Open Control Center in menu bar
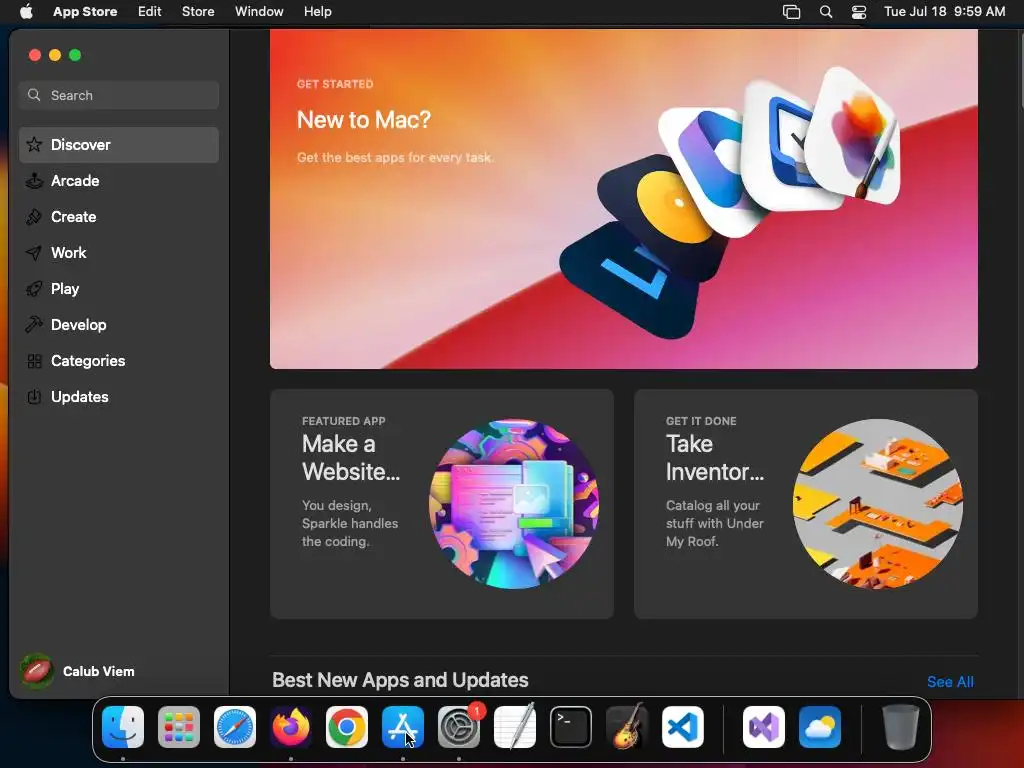Screen dimensions: 1024x768 [x=859, y=12]
